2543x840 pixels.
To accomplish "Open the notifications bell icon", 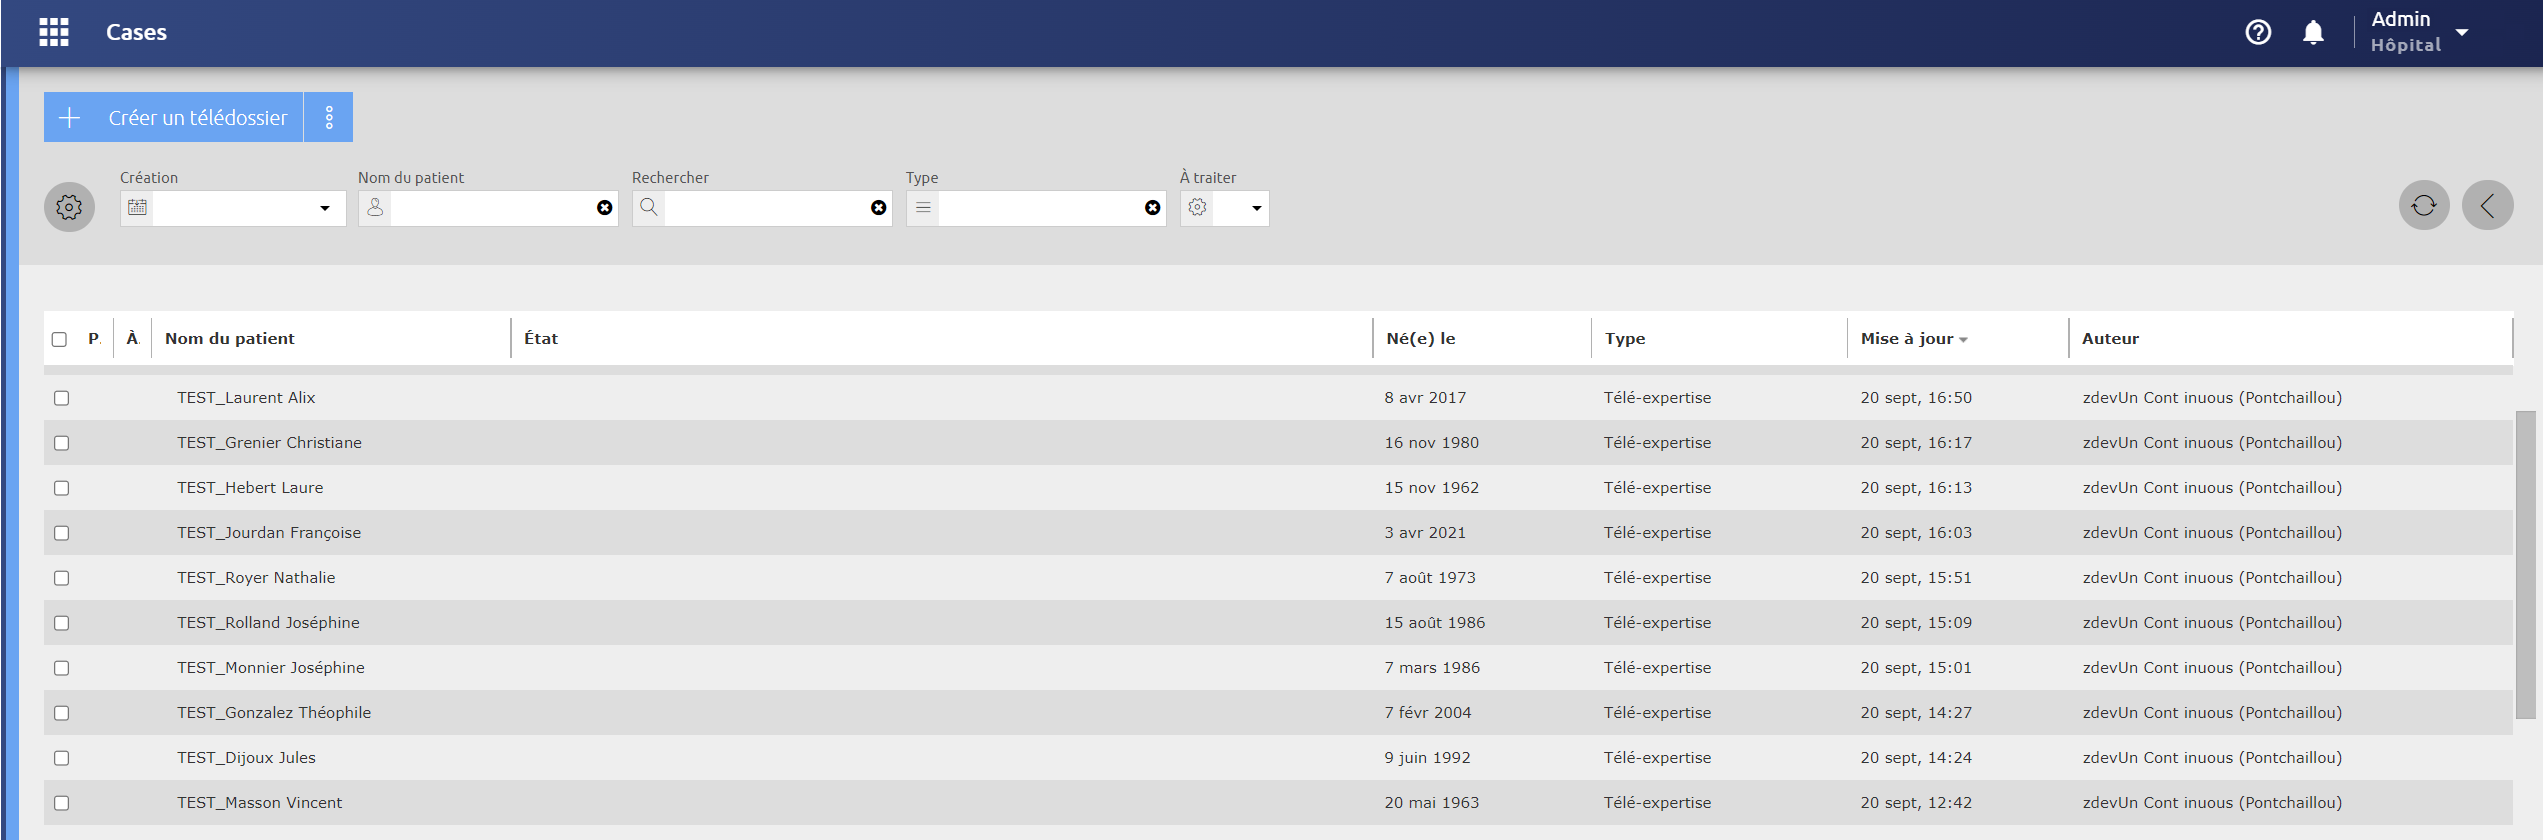I will 2313,32.
